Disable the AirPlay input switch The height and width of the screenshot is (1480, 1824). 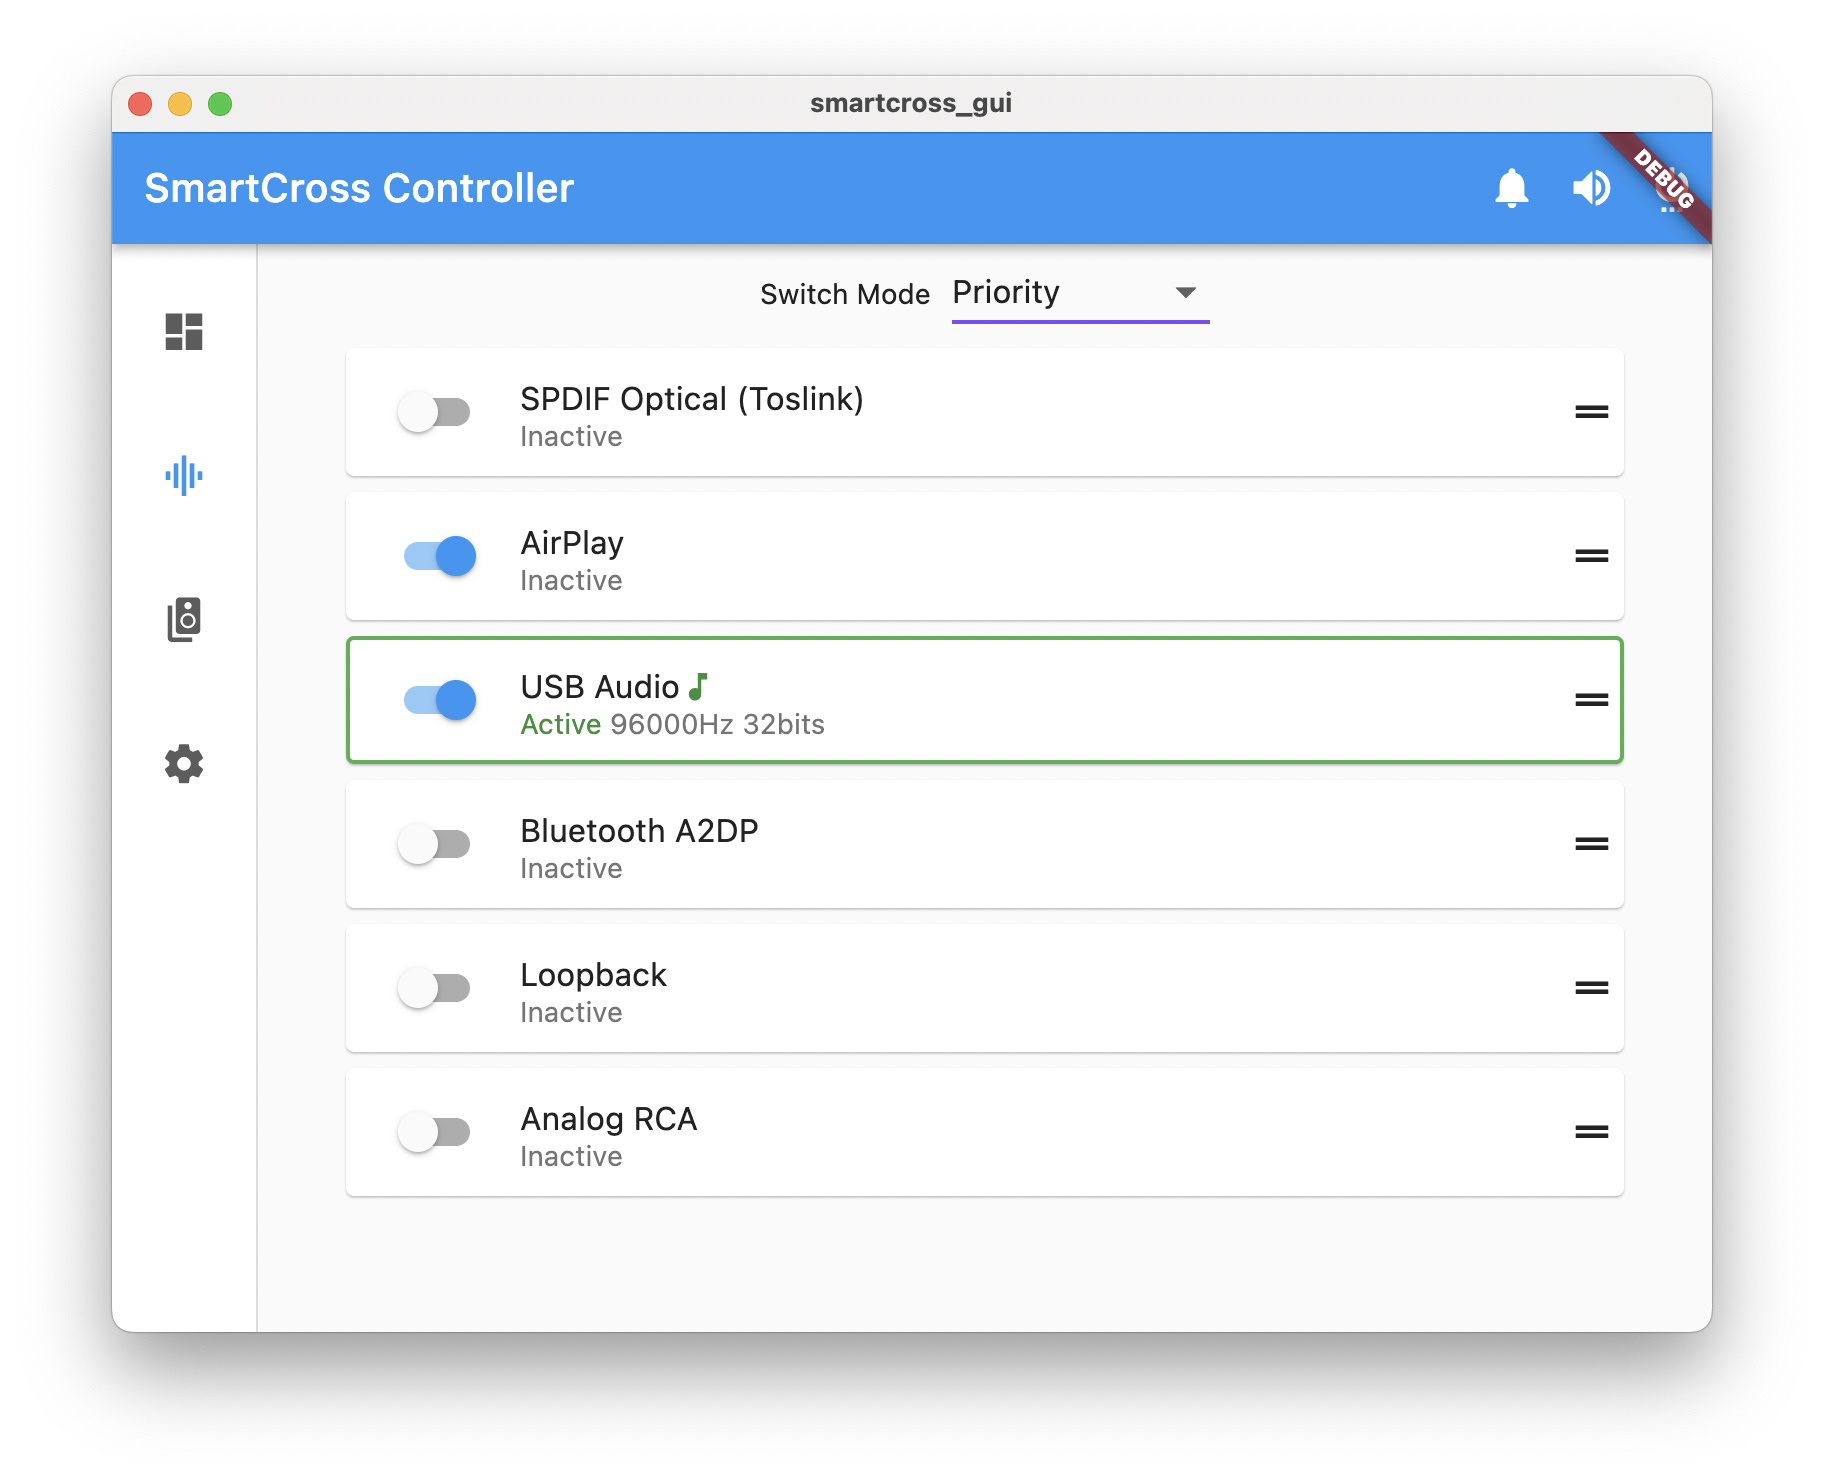[440, 556]
